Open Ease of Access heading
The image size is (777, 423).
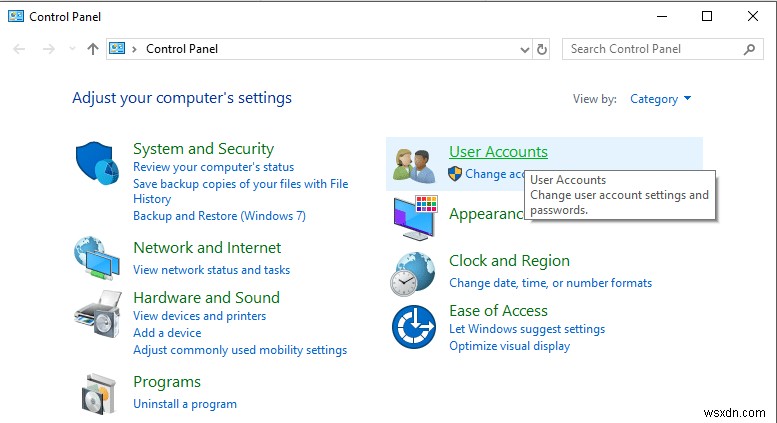click(x=498, y=311)
